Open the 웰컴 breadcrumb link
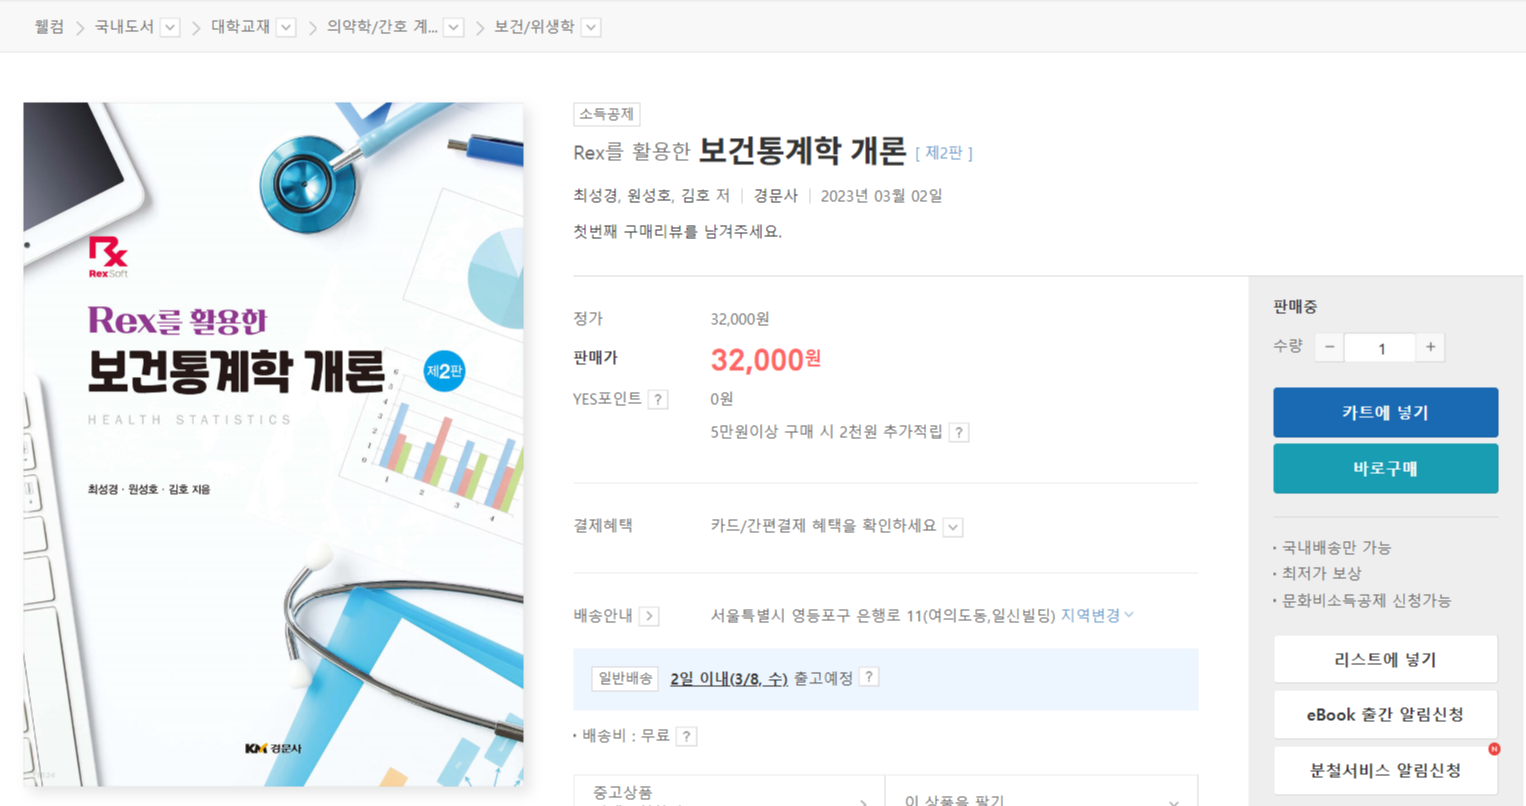Viewport: 1526px width, 806px height. coord(49,27)
